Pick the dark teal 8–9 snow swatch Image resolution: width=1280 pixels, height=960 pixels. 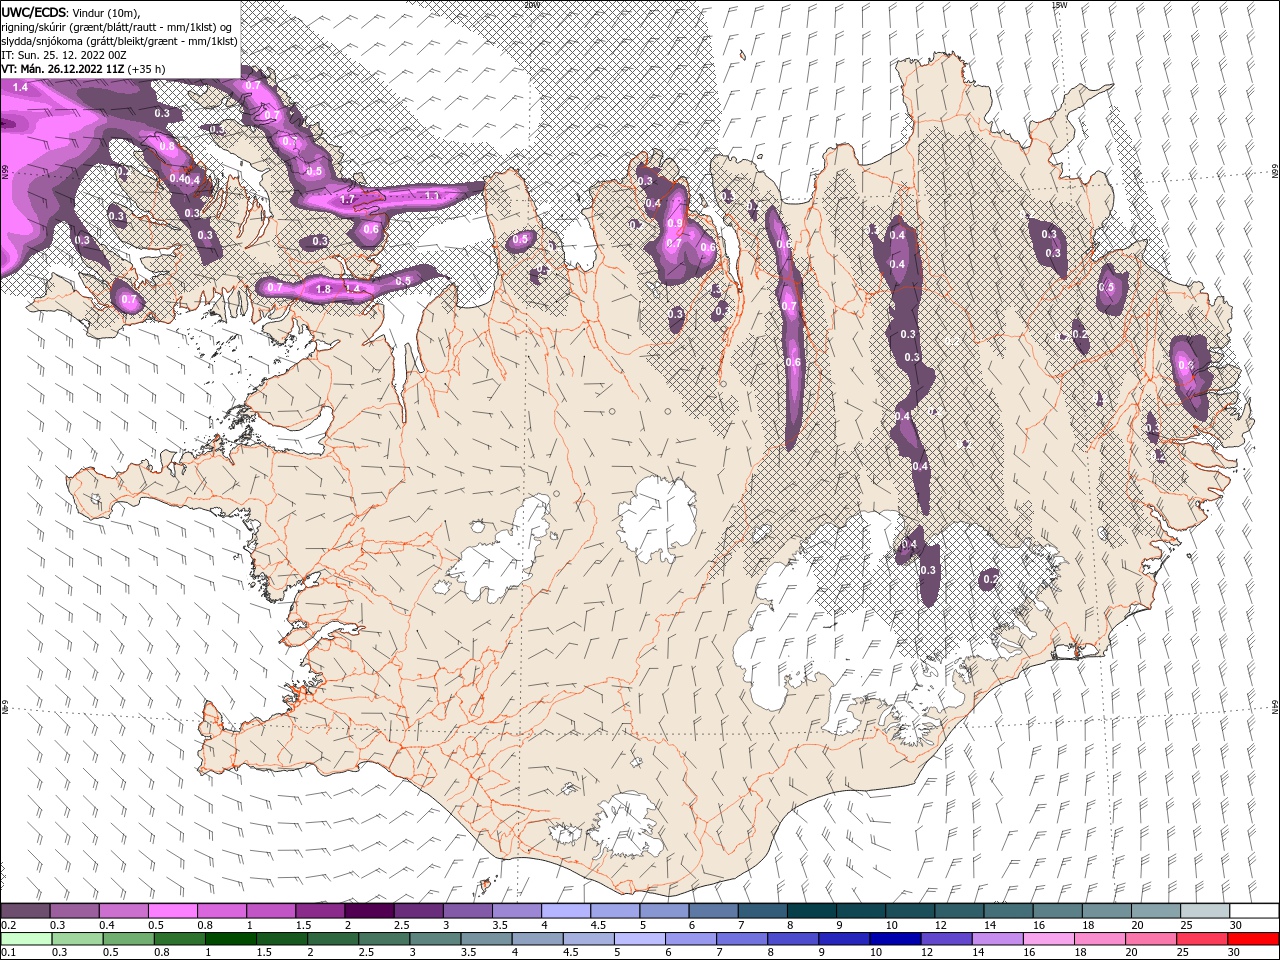point(812,911)
